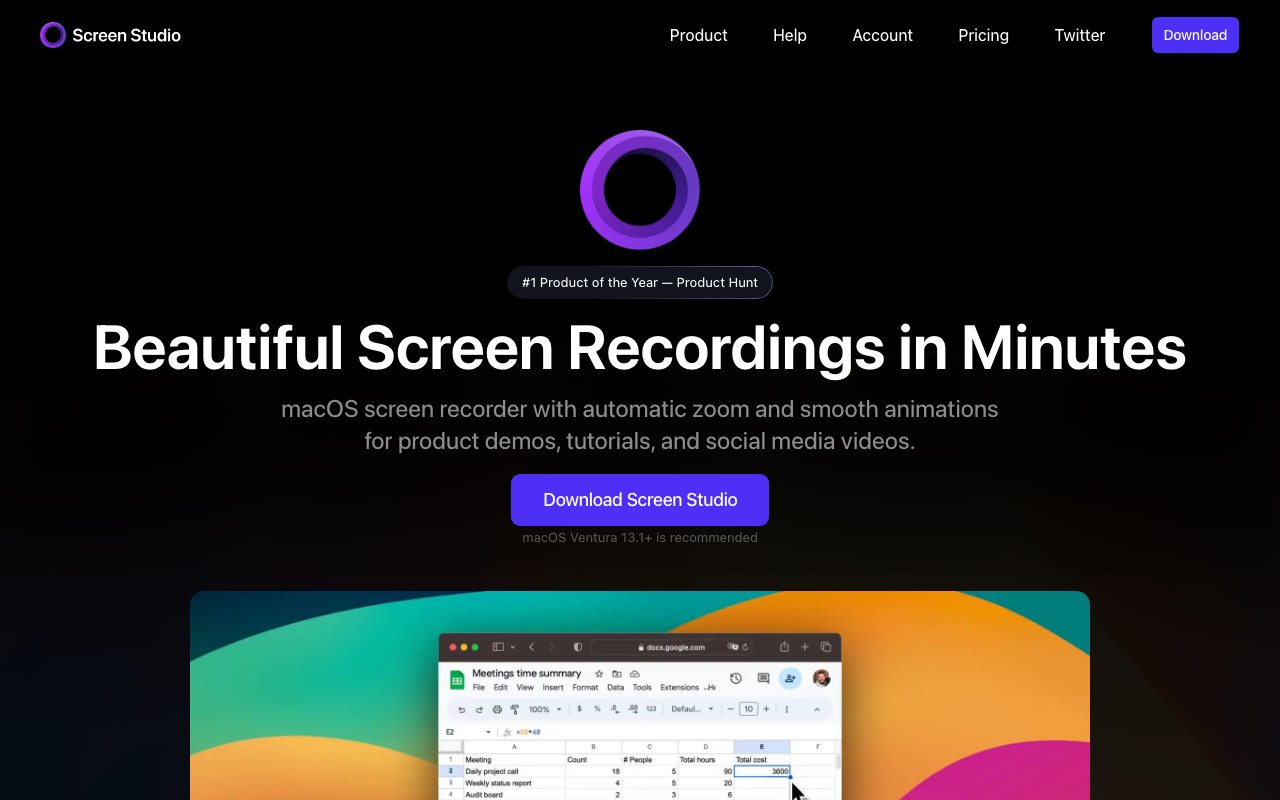Screen dimensions: 1280x800
Task: Click the Safari sidebar icon in demo
Action: [x=498, y=647]
